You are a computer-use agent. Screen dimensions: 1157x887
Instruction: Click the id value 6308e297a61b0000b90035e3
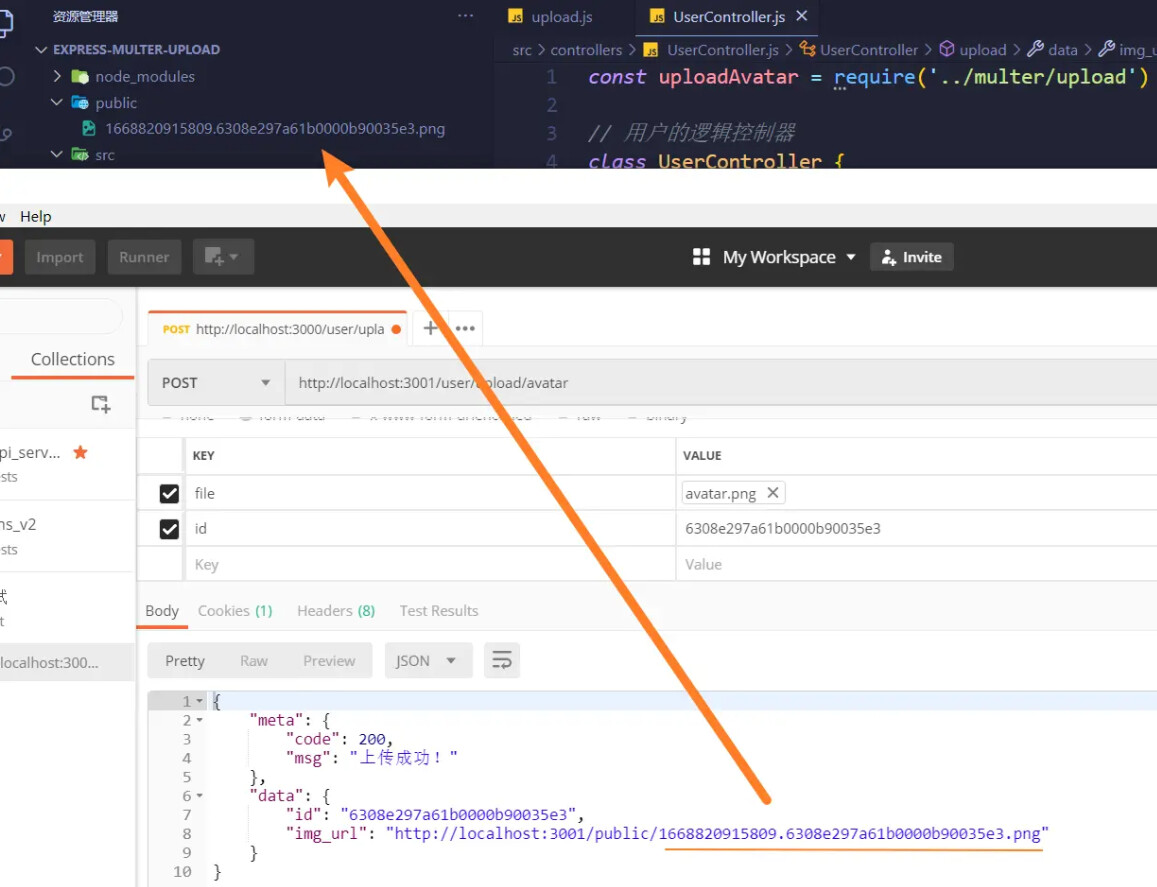pos(782,528)
